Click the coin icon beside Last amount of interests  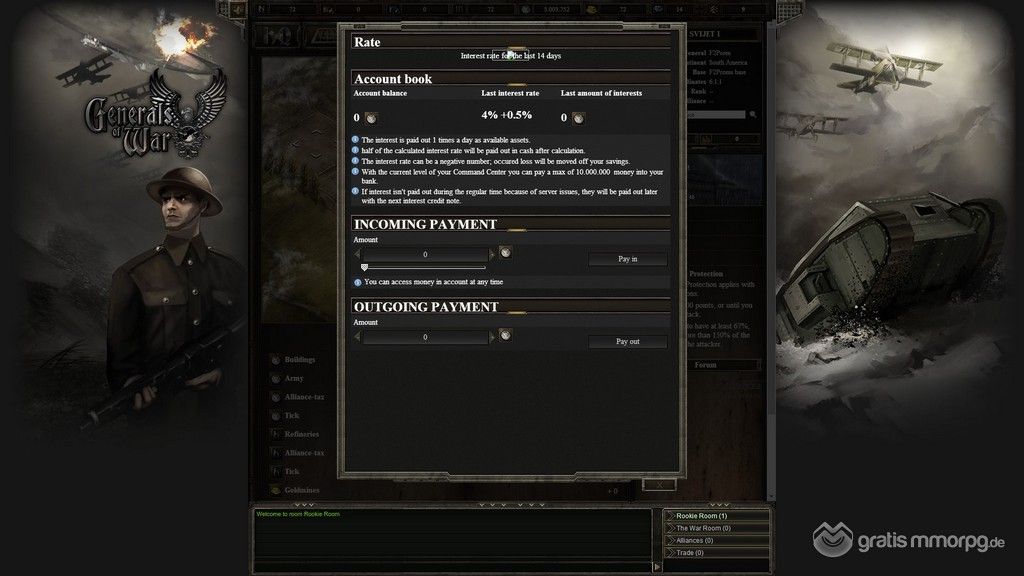pyautogui.click(x=578, y=119)
